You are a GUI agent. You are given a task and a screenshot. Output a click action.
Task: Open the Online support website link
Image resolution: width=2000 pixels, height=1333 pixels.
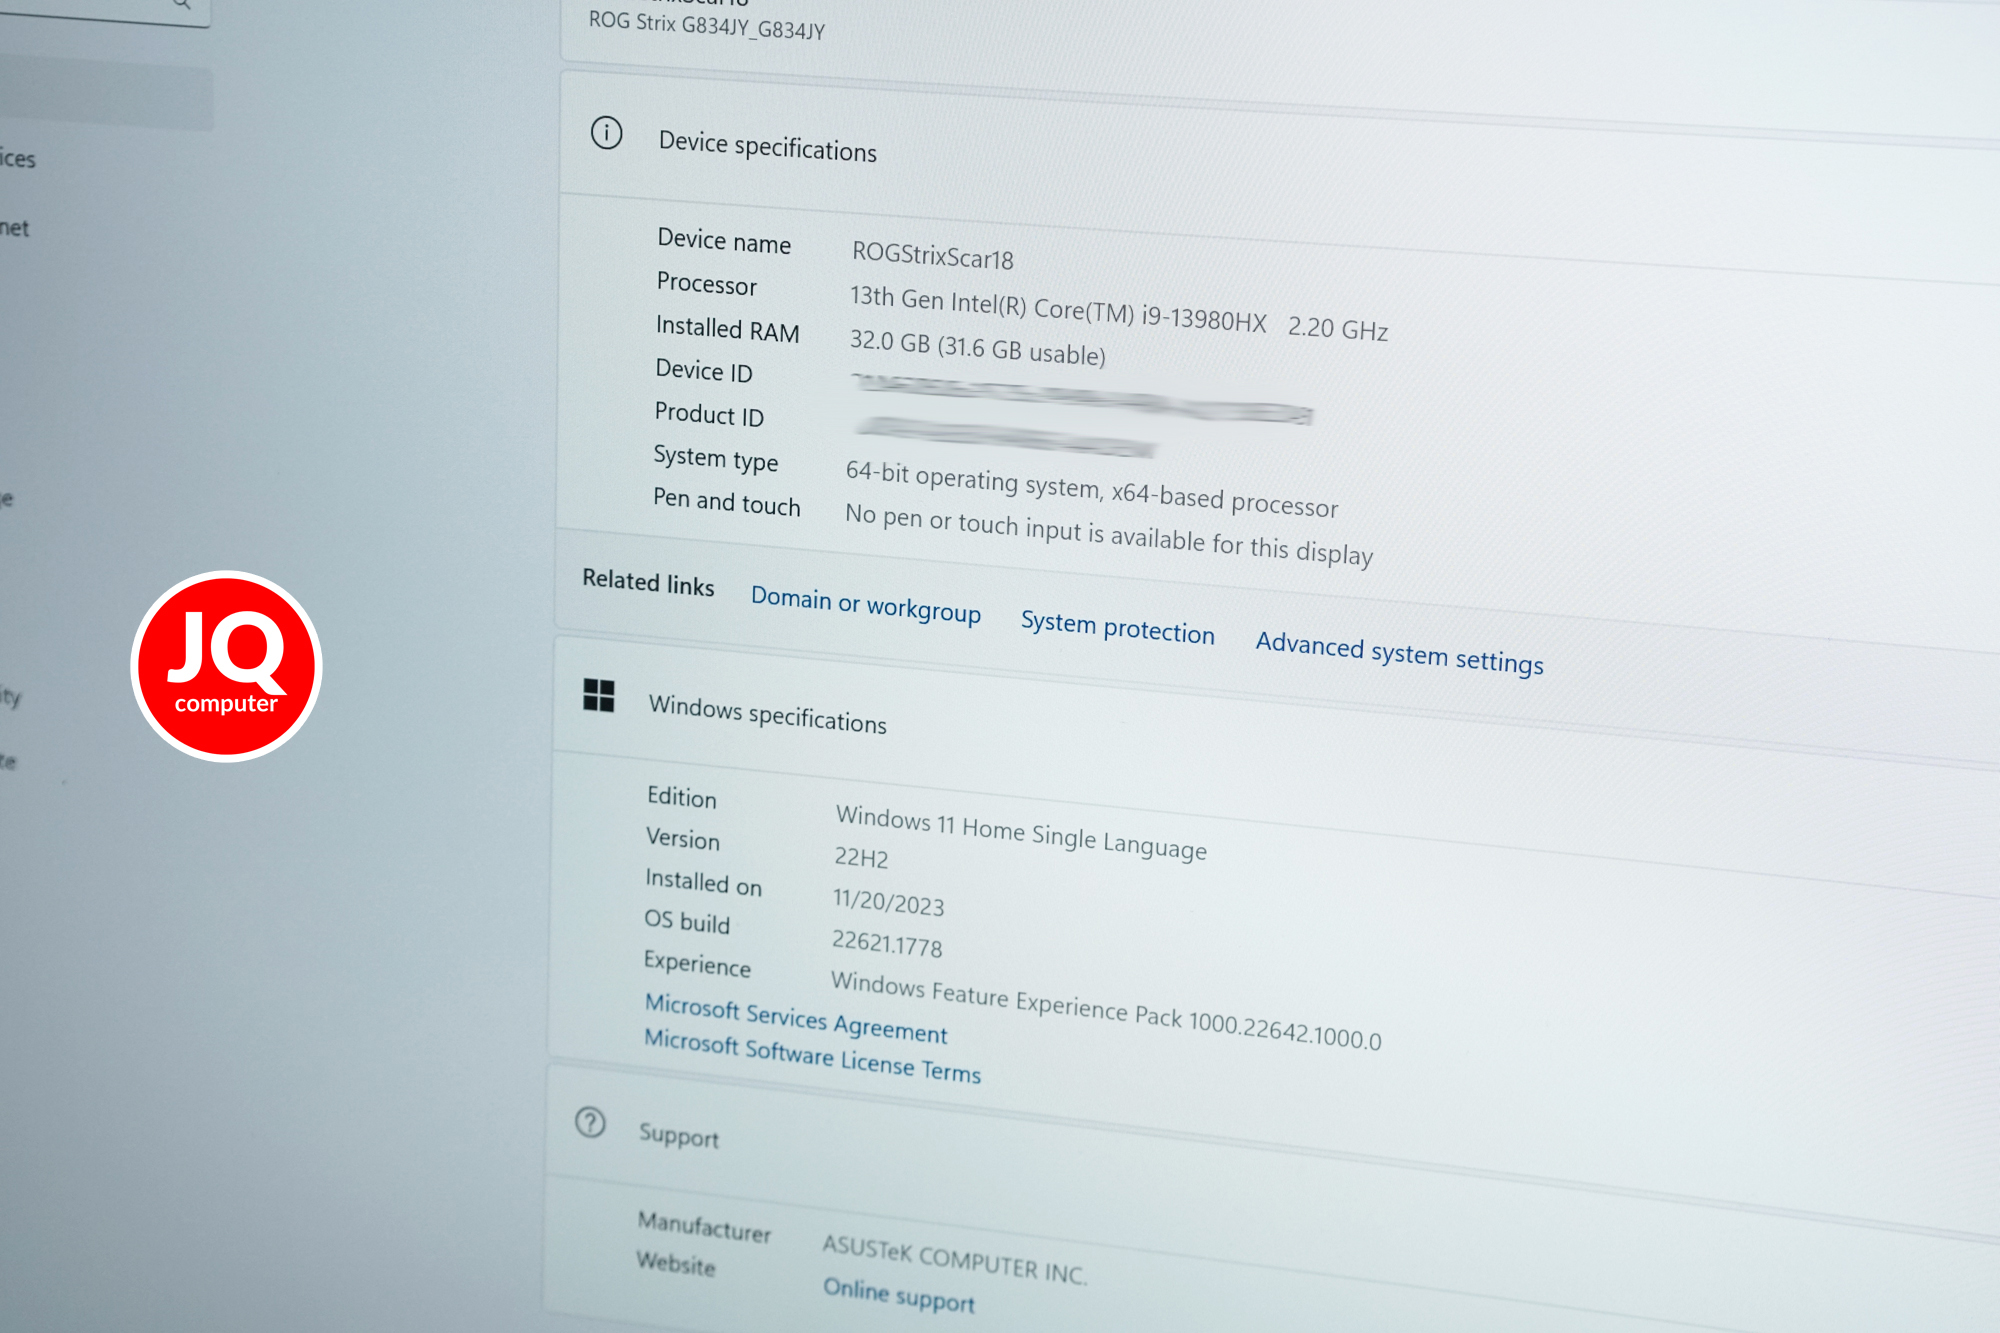tap(898, 1294)
